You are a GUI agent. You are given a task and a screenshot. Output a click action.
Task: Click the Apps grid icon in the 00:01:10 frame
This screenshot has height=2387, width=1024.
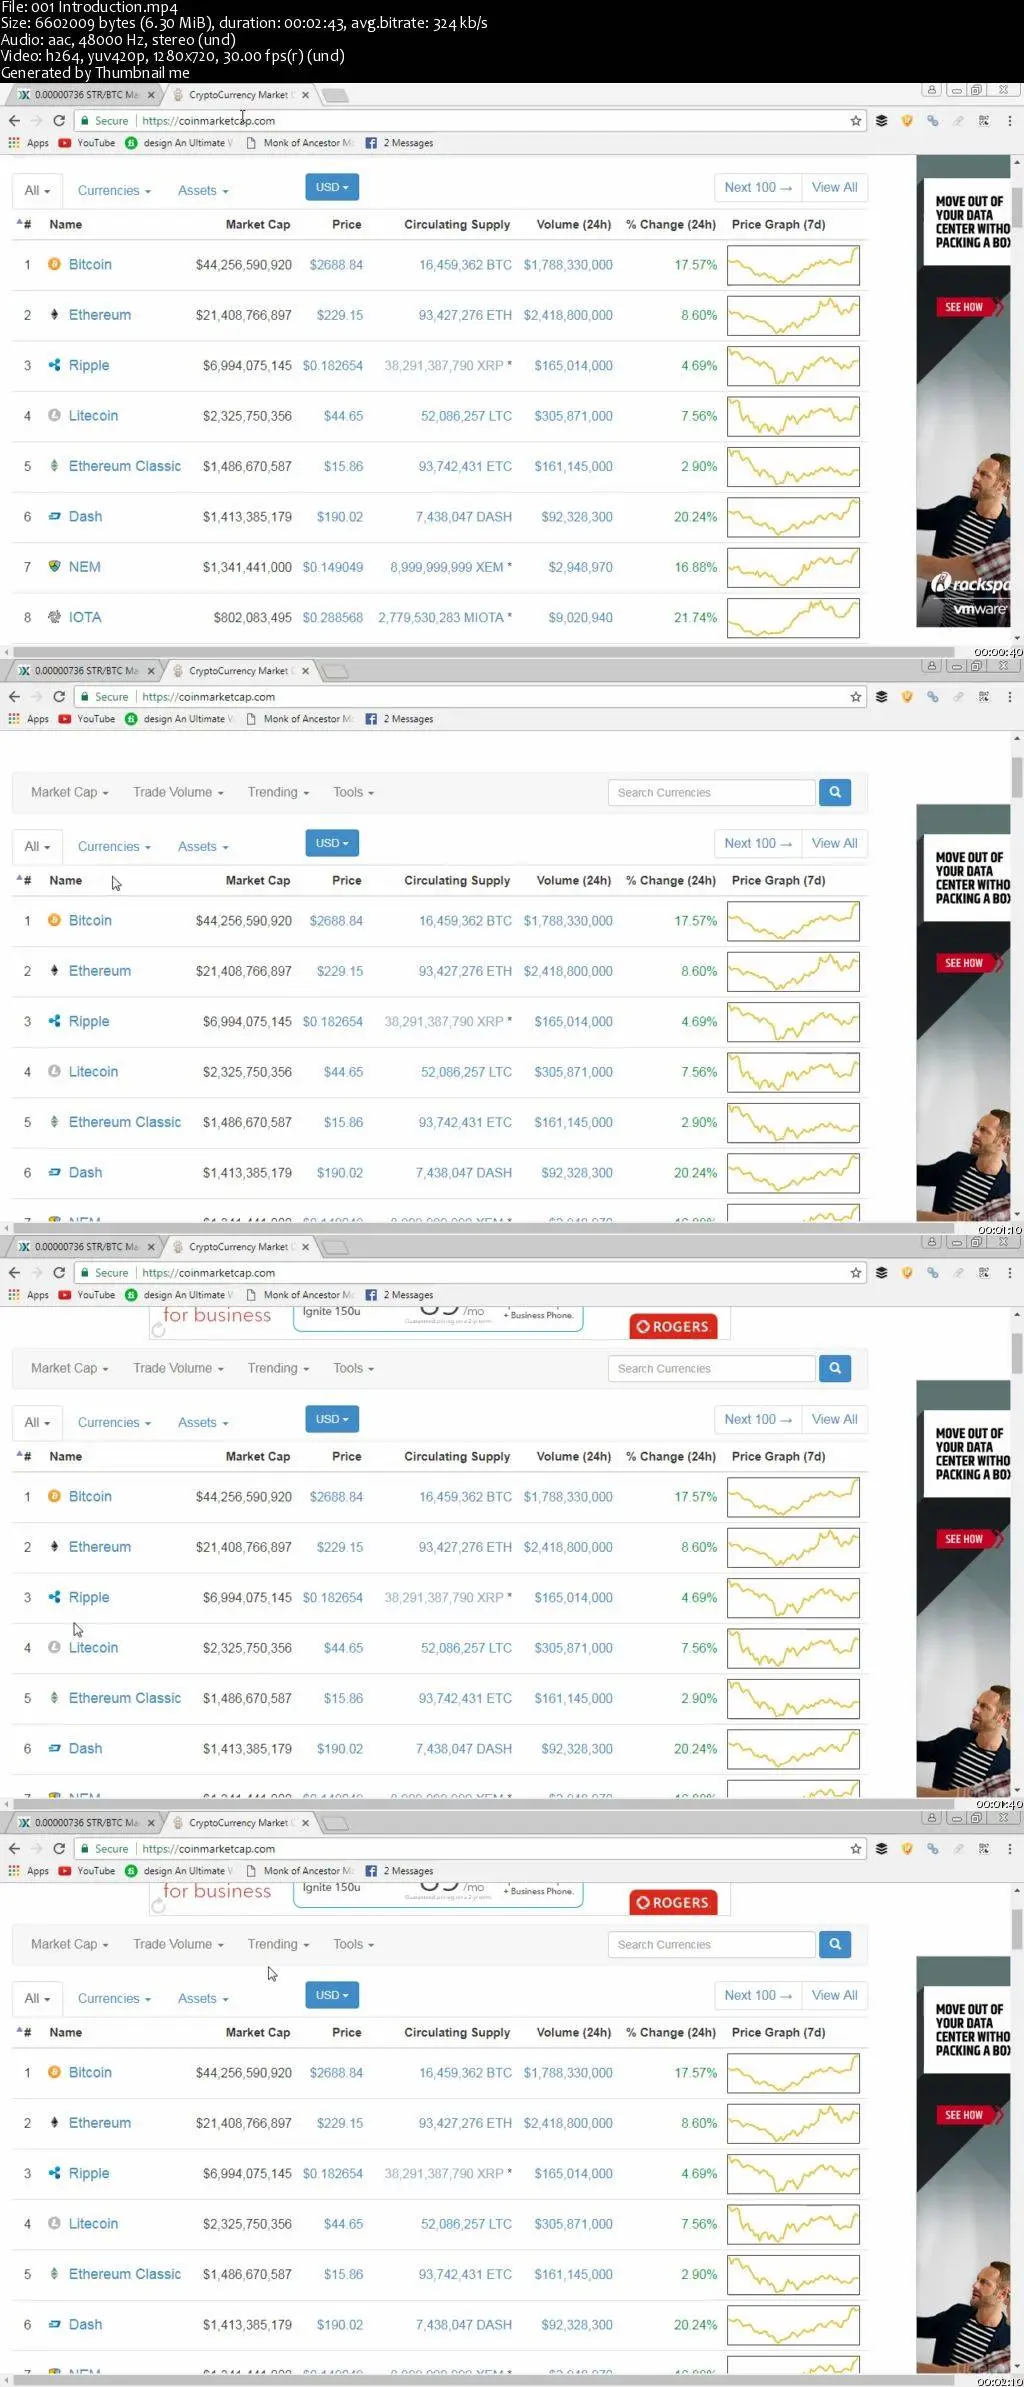14,719
